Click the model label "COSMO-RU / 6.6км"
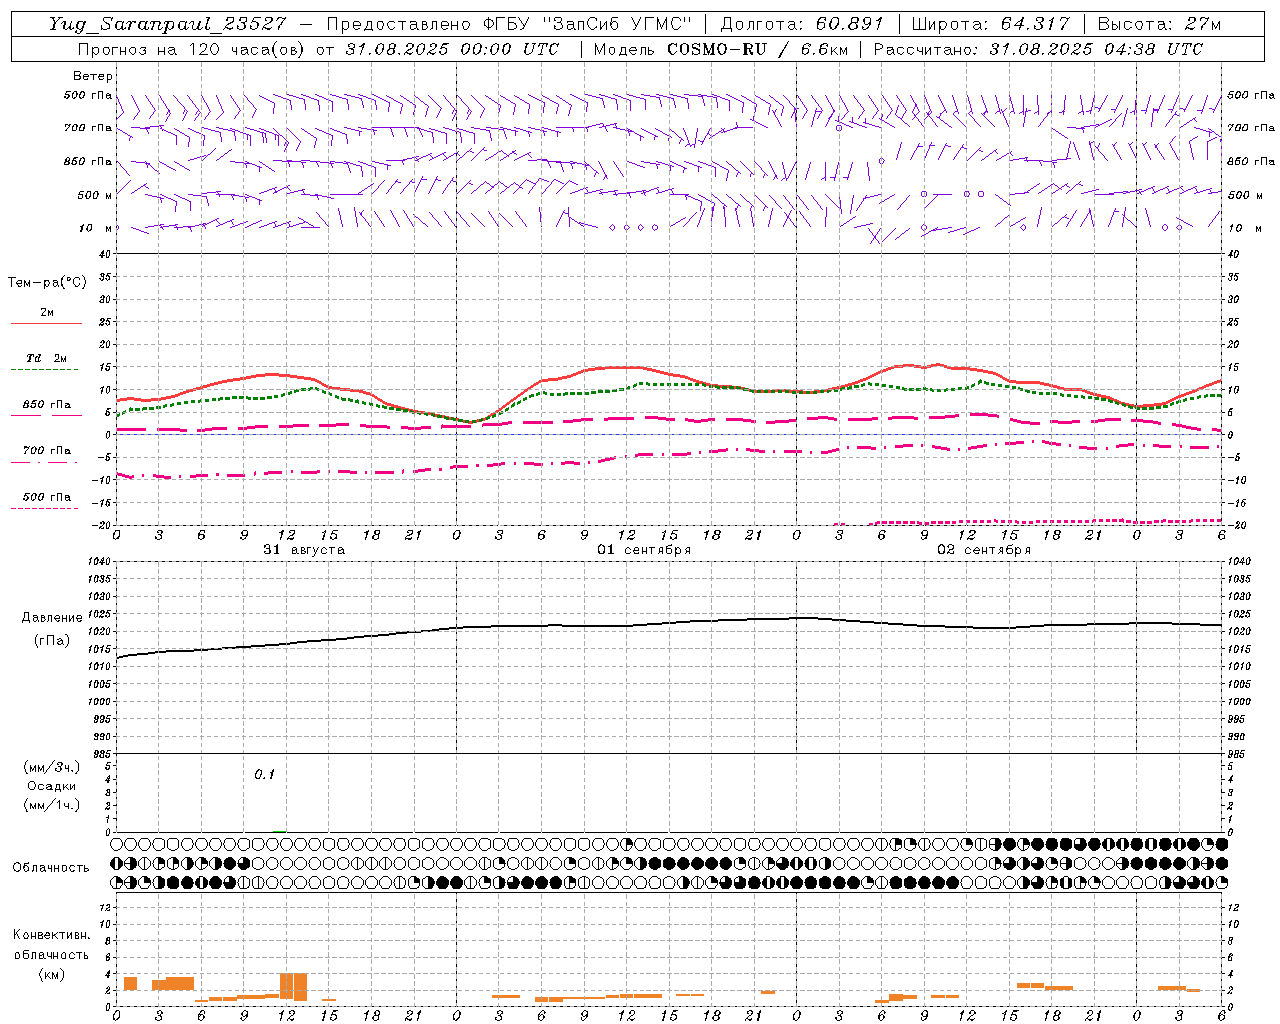 point(757,49)
